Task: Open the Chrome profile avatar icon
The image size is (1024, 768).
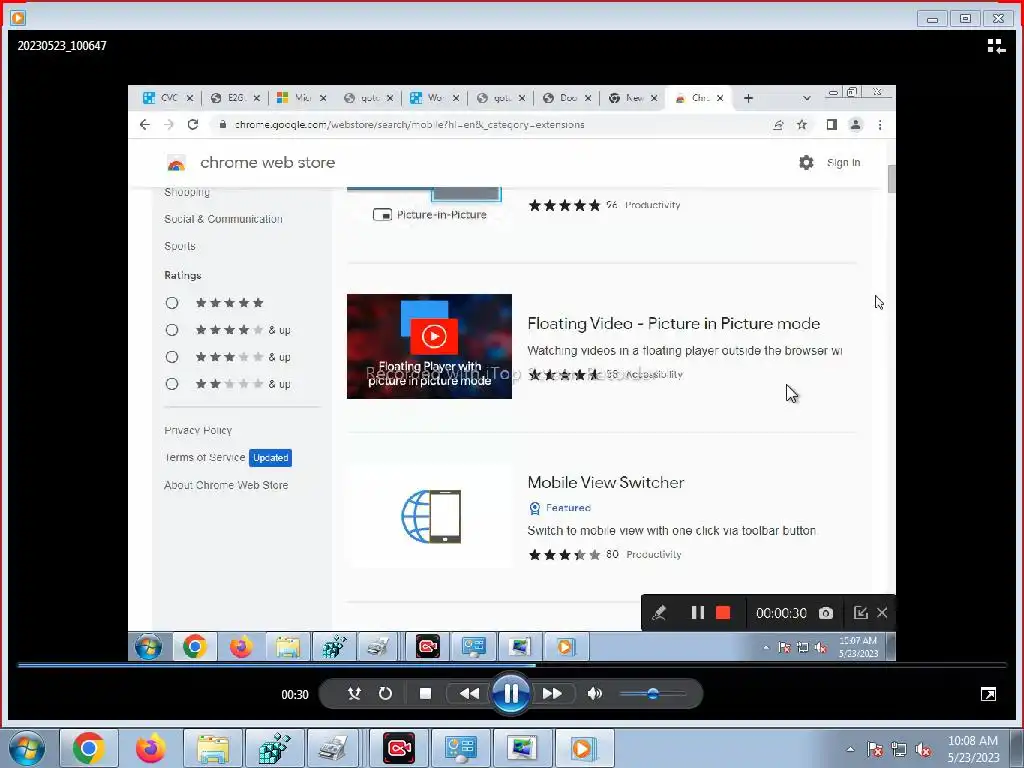Action: (x=856, y=125)
